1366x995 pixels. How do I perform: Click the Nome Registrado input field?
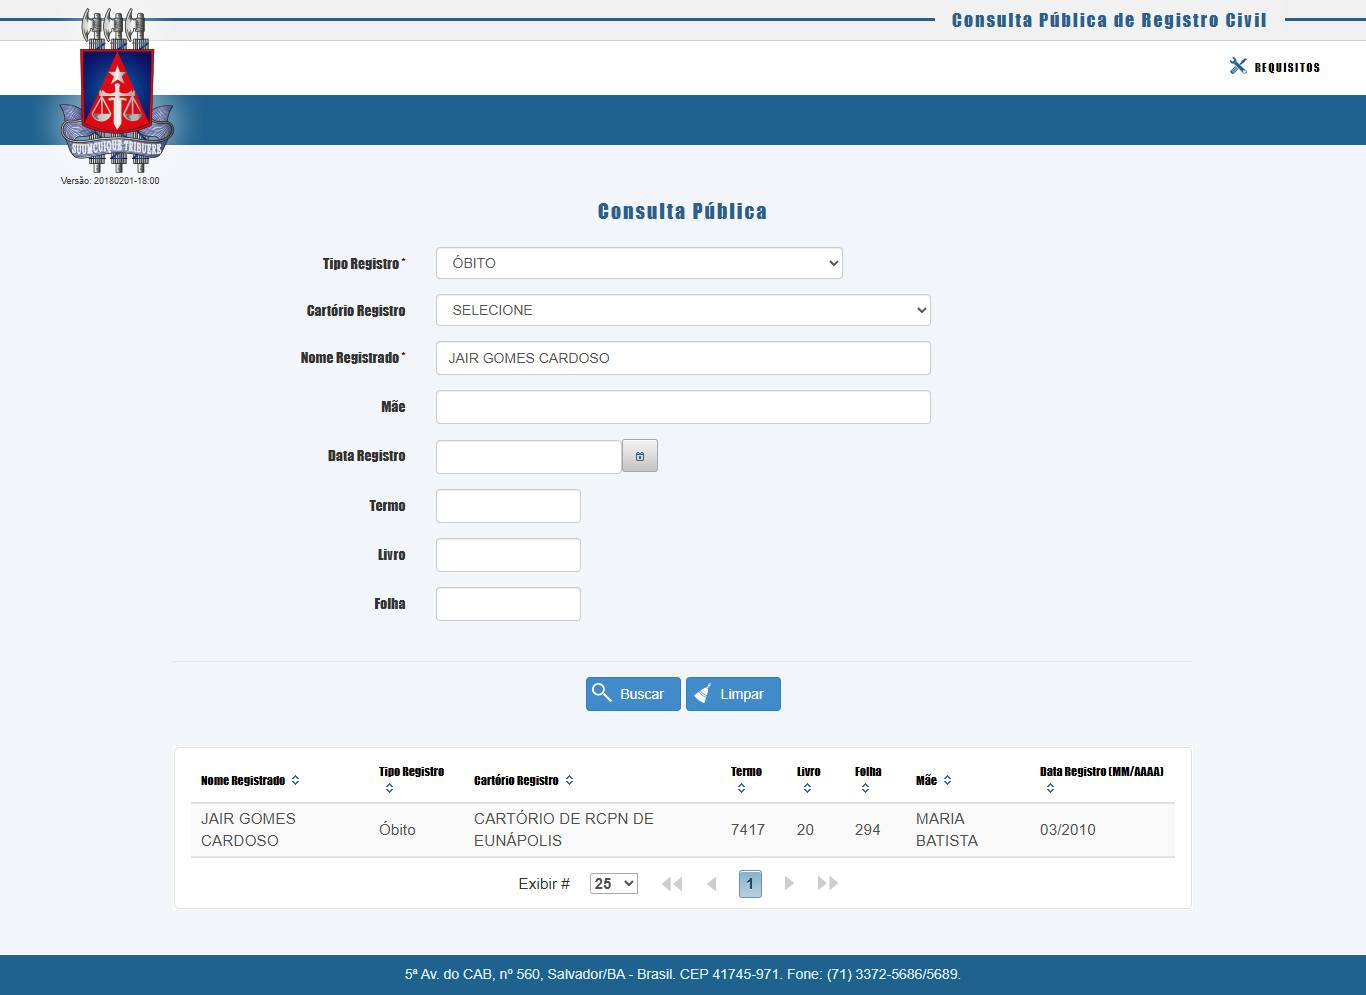[683, 358]
